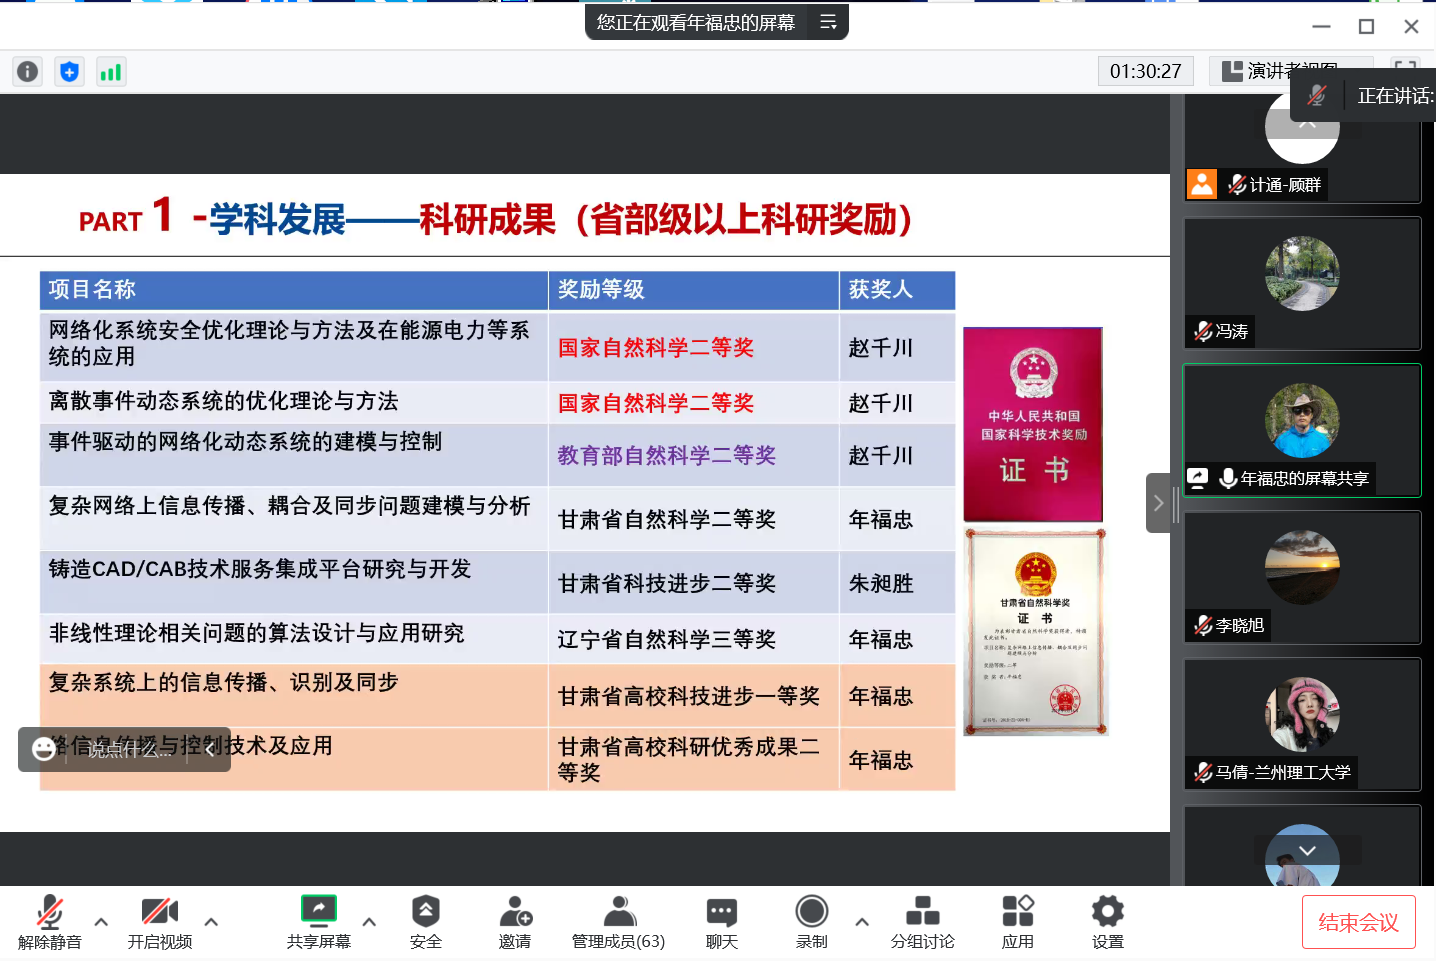The image size is (1436, 961).
Task: Collapse the participant video side panel
Action: point(1158,503)
